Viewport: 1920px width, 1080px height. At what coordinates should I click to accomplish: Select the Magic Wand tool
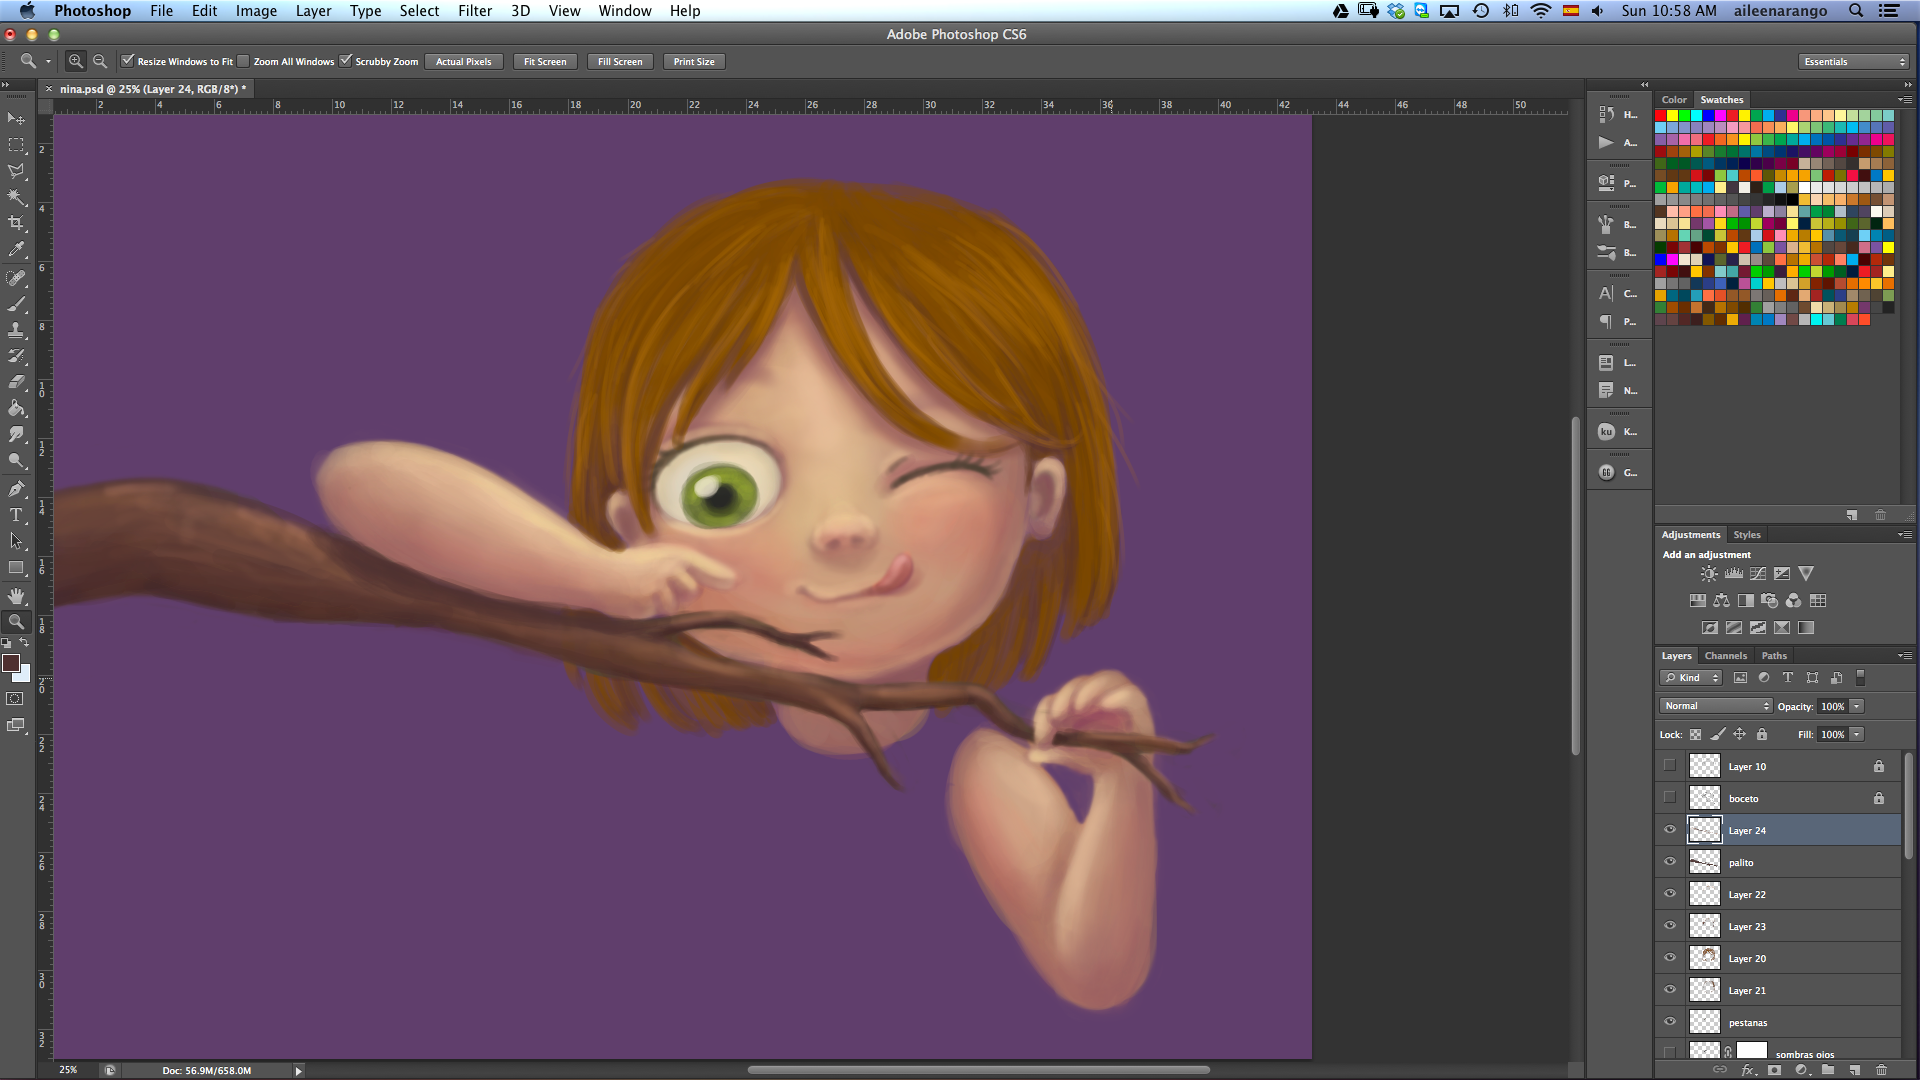[x=16, y=197]
